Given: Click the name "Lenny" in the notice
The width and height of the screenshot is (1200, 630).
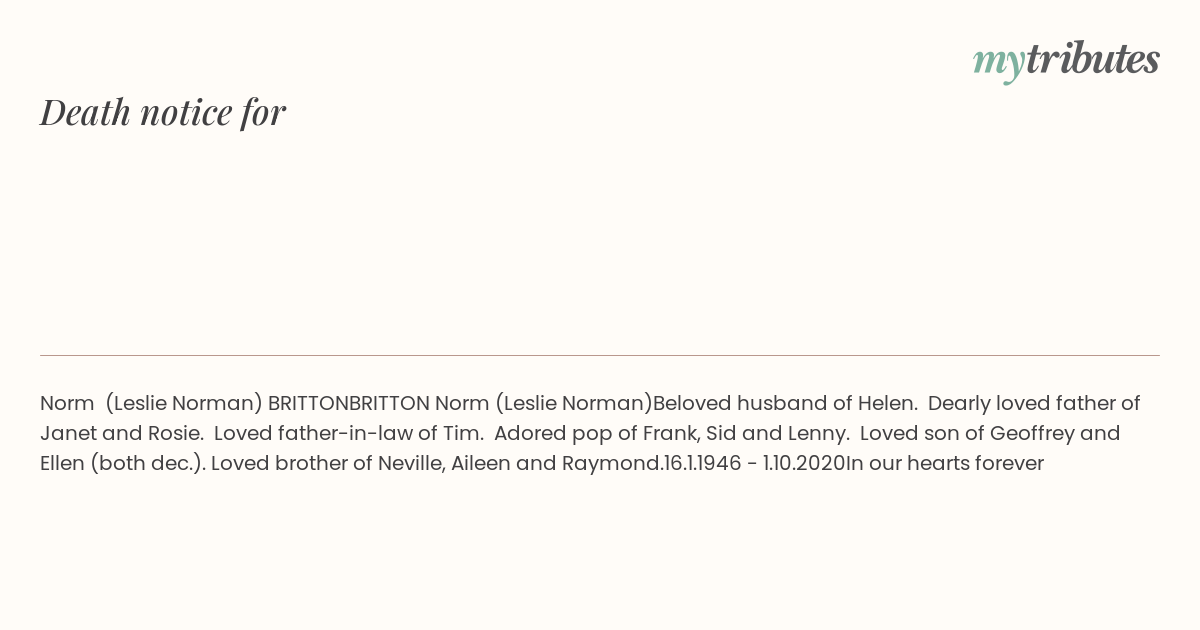Looking at the screenshot, I should [x=816, y=433].
